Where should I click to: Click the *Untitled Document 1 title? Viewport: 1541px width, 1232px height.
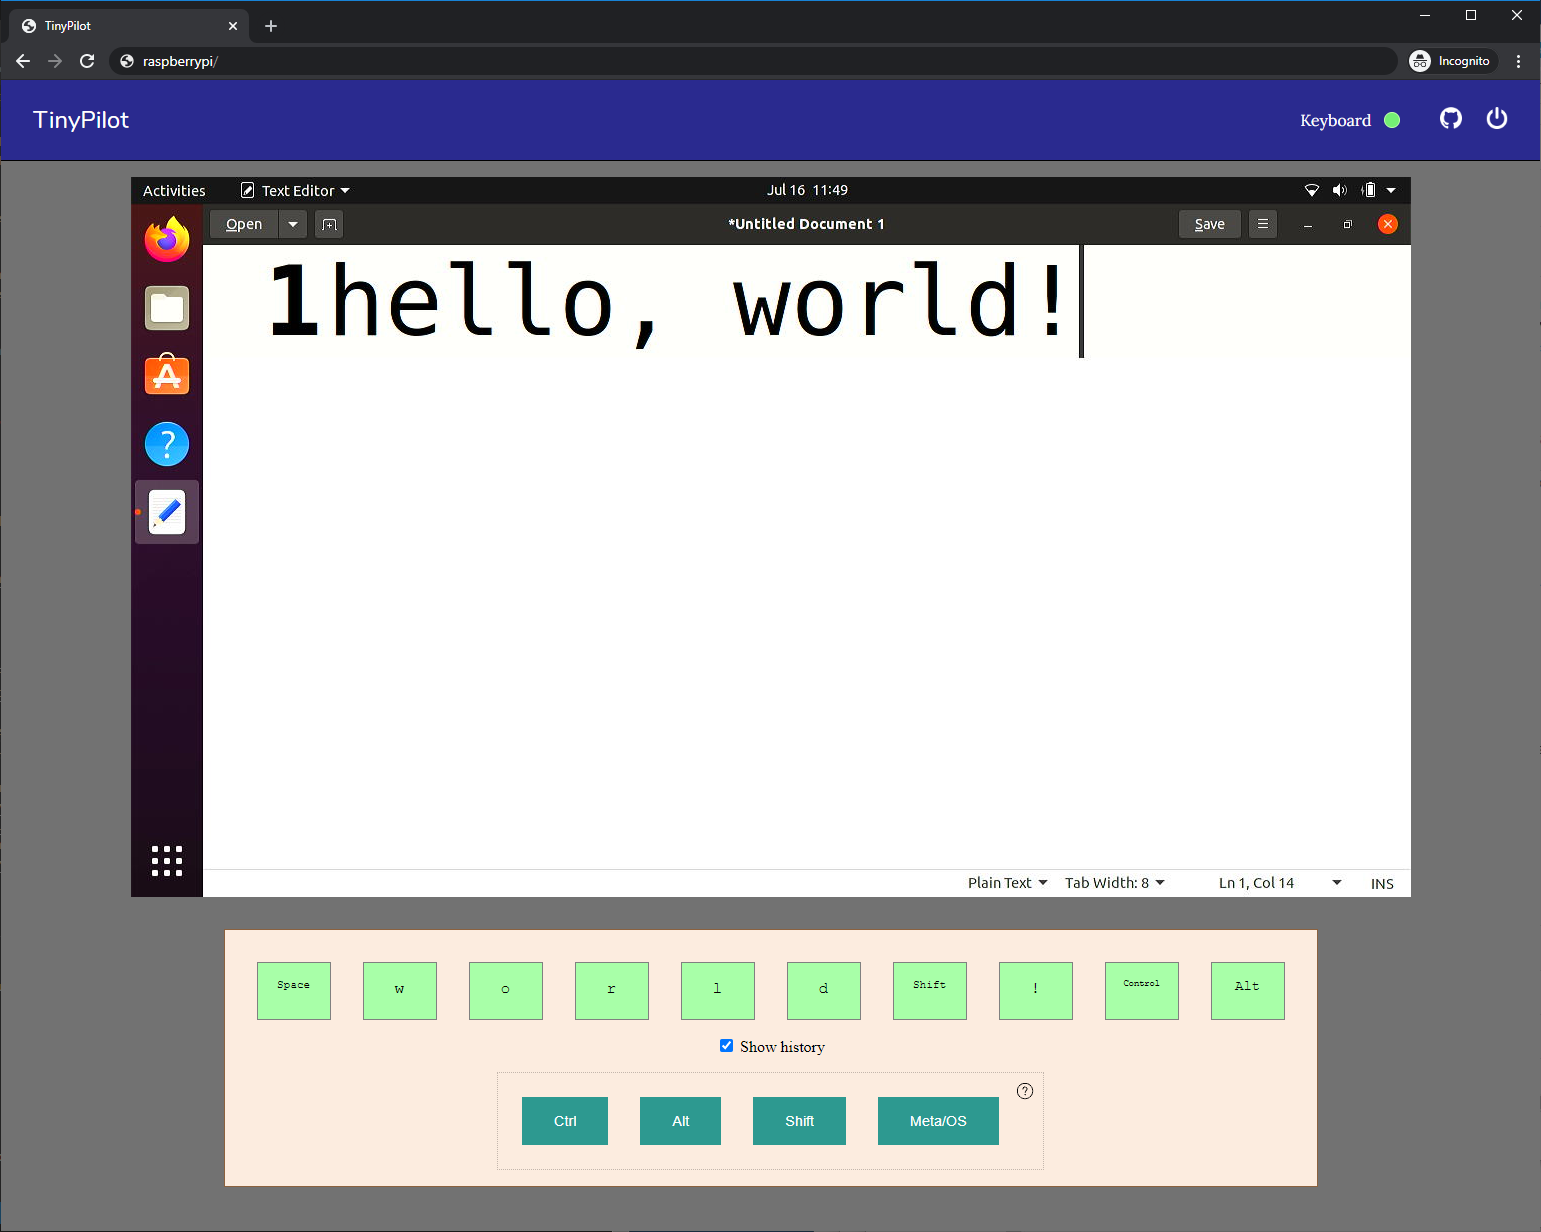coord(806,224)
